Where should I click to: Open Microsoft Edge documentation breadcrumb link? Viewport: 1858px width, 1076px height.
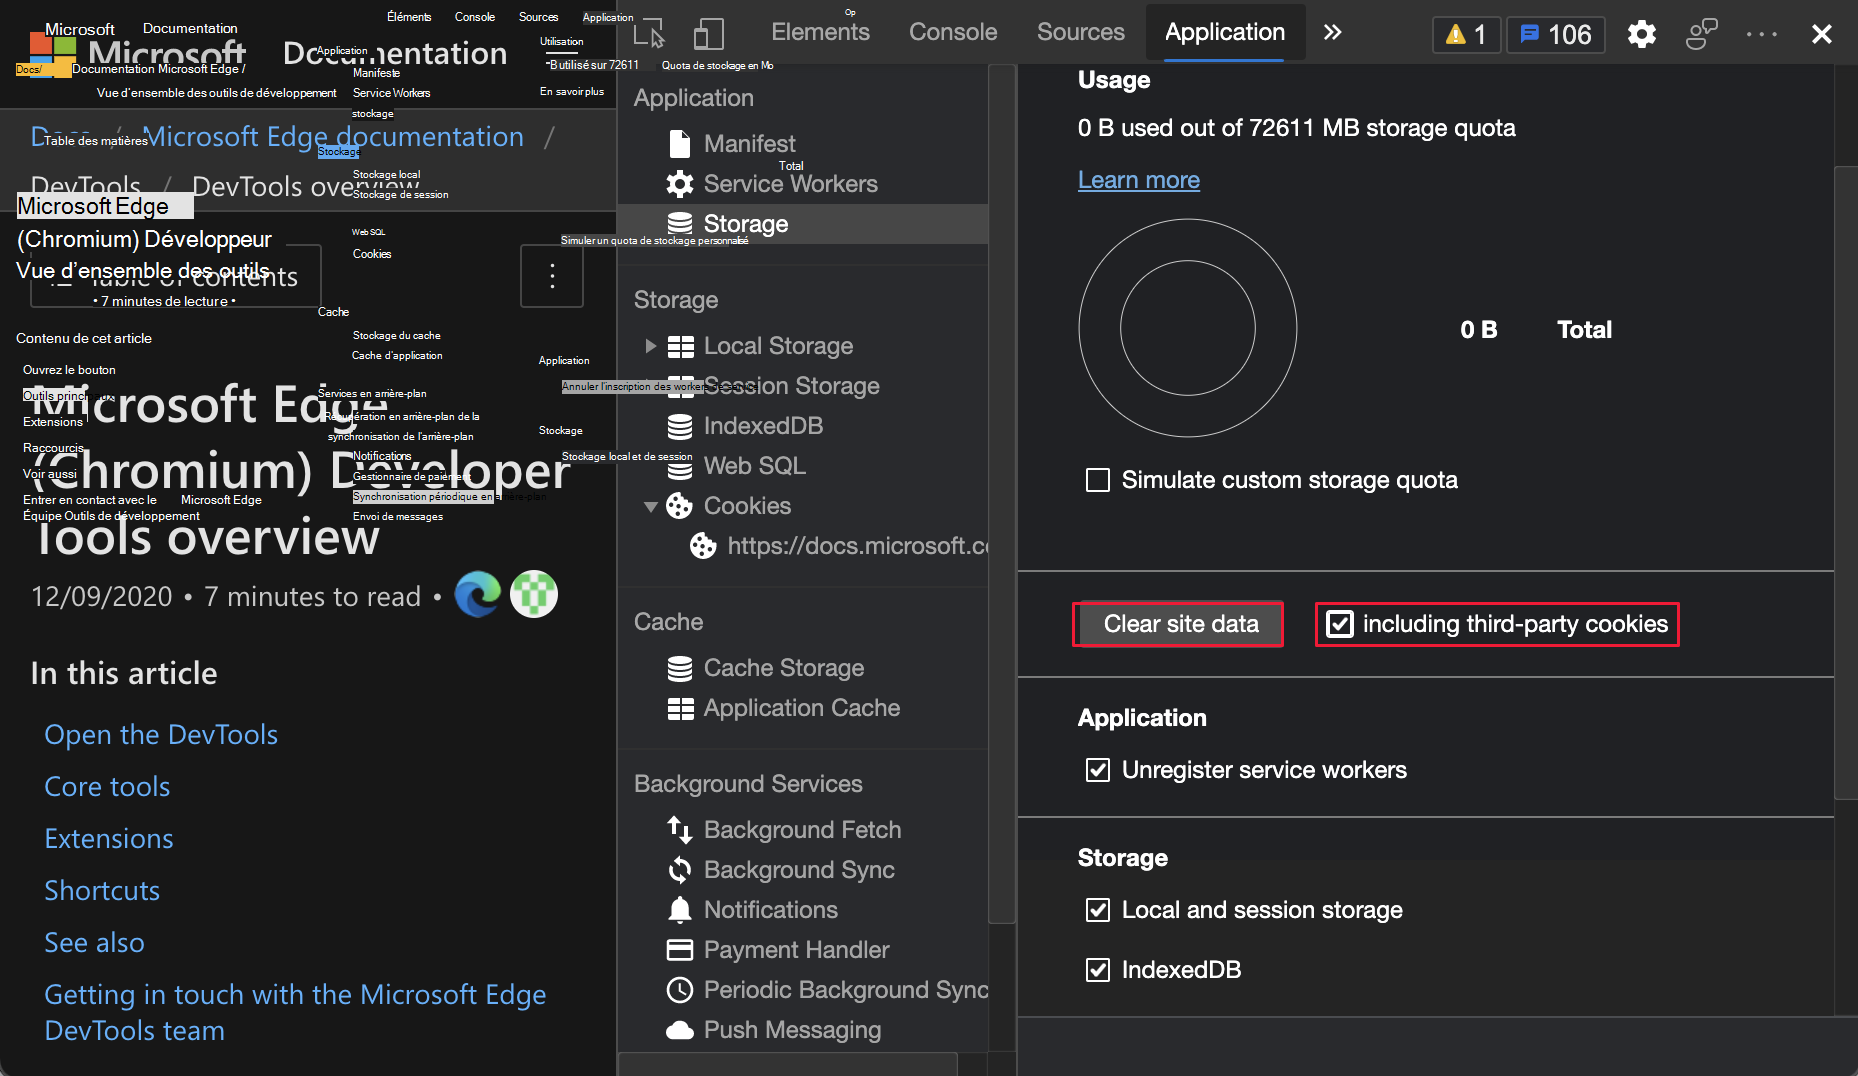(333, 137)
